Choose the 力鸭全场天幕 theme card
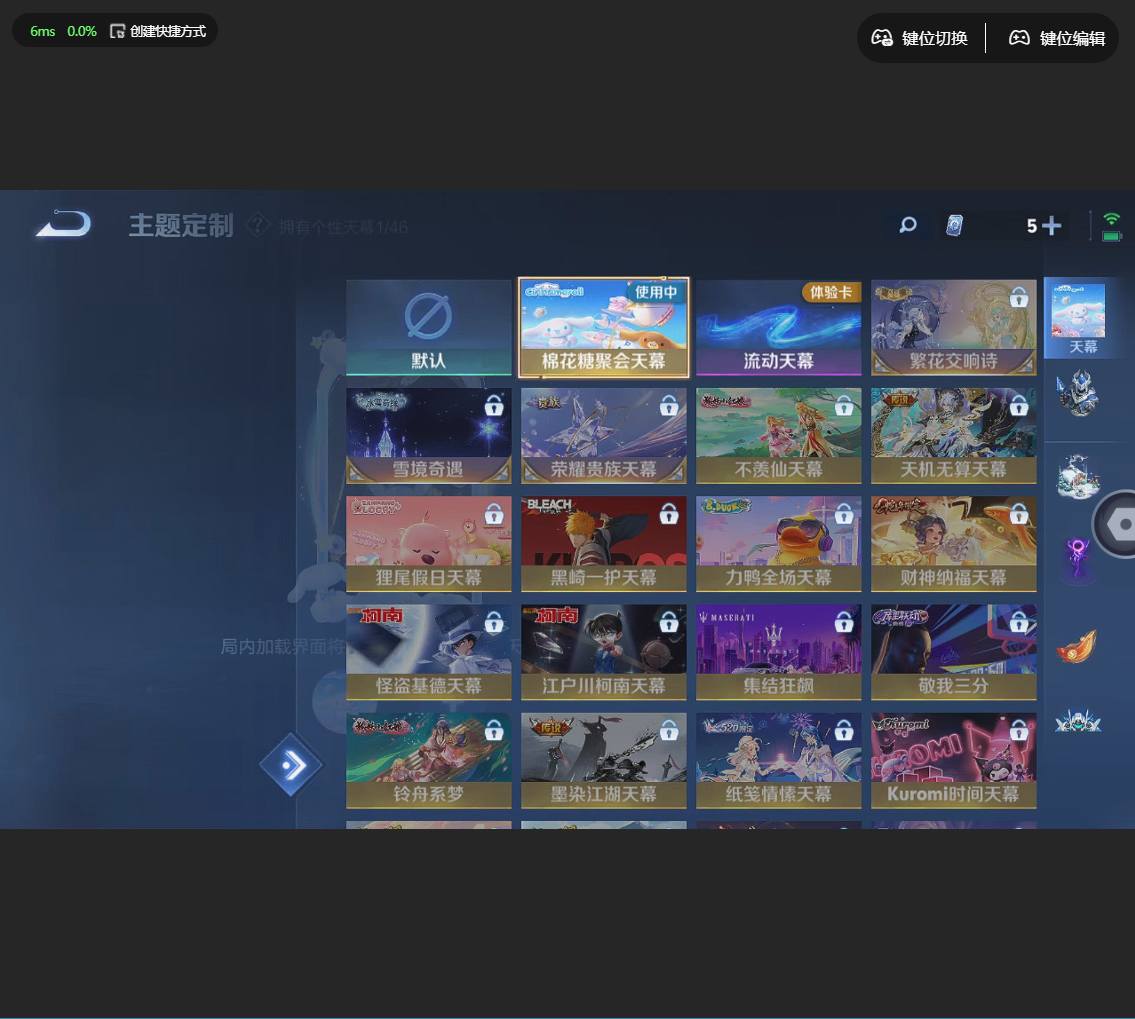Viewport: 1135px width, 1019px height. pyautogui.click(x=779, y=544)
